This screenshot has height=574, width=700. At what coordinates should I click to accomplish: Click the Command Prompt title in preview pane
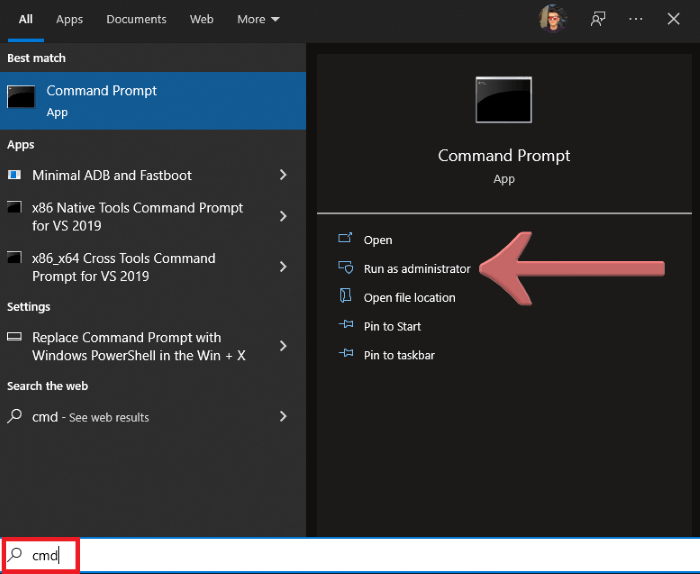(x=504, y=156)
